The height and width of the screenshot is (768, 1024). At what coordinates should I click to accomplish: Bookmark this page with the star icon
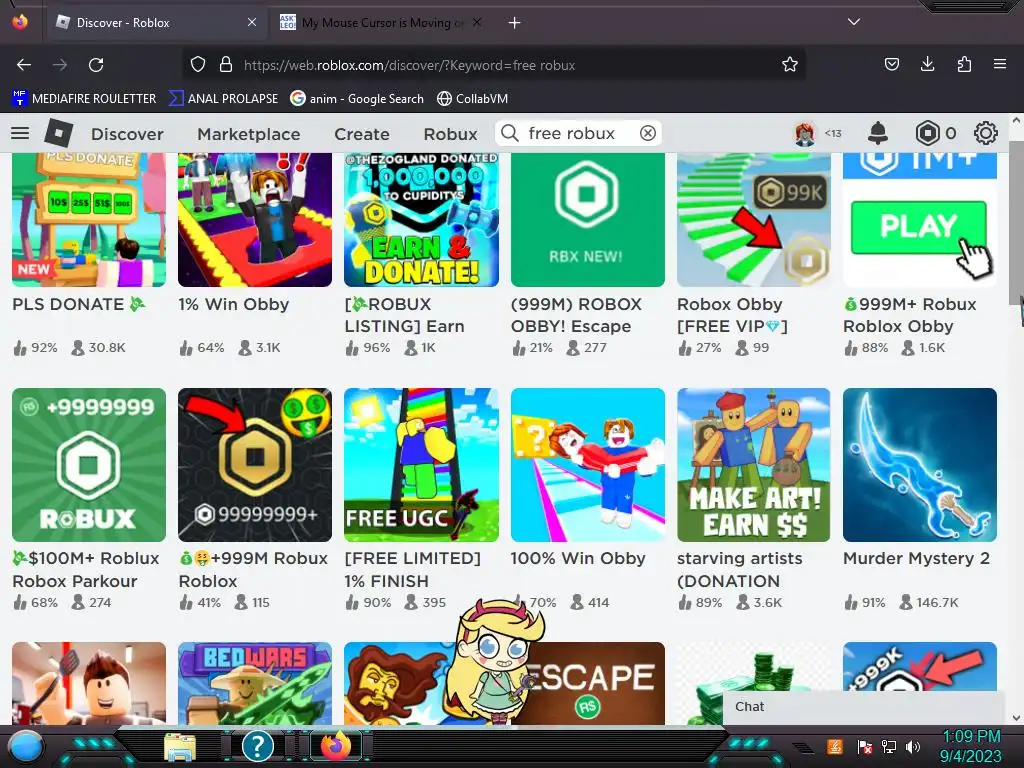pos(790,65)
